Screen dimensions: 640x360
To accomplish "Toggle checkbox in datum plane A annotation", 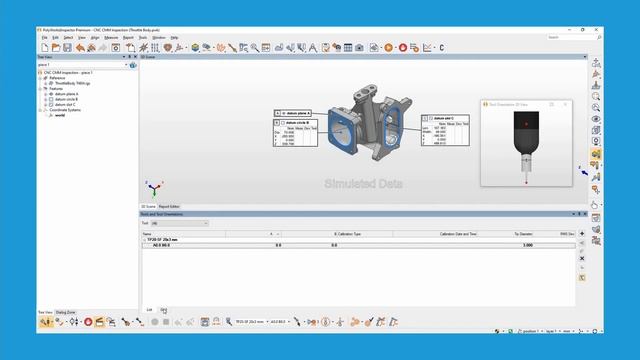I will coord(284,113).
